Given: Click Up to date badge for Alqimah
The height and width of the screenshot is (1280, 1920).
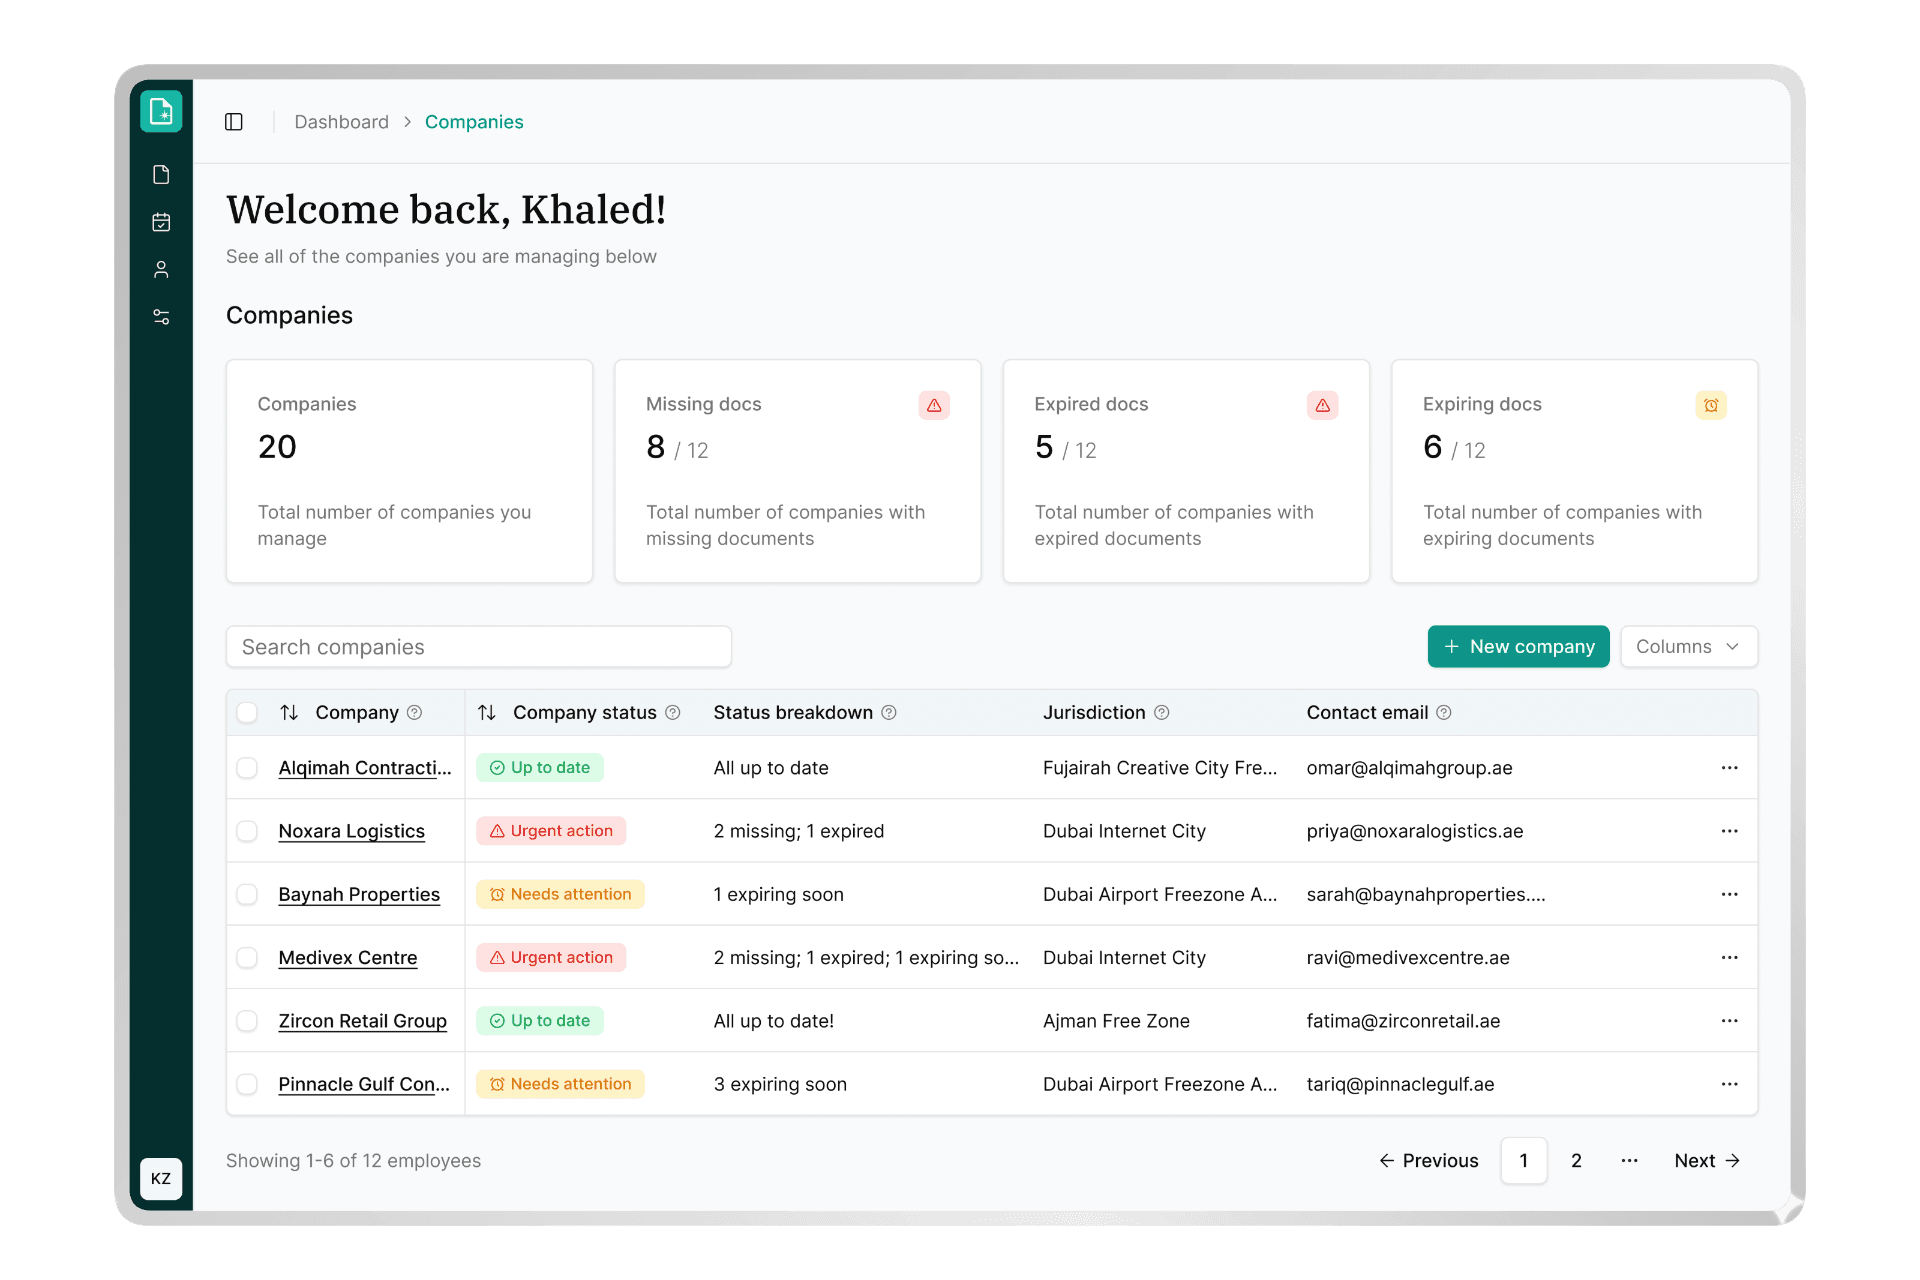Looking at the screenshot, I should [x=540, y=767].
